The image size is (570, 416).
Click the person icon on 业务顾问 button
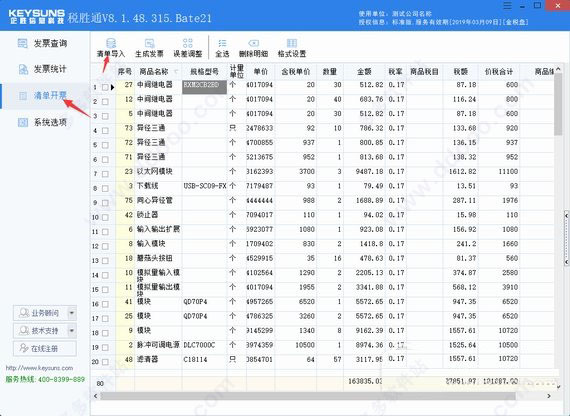pos(24,313)
